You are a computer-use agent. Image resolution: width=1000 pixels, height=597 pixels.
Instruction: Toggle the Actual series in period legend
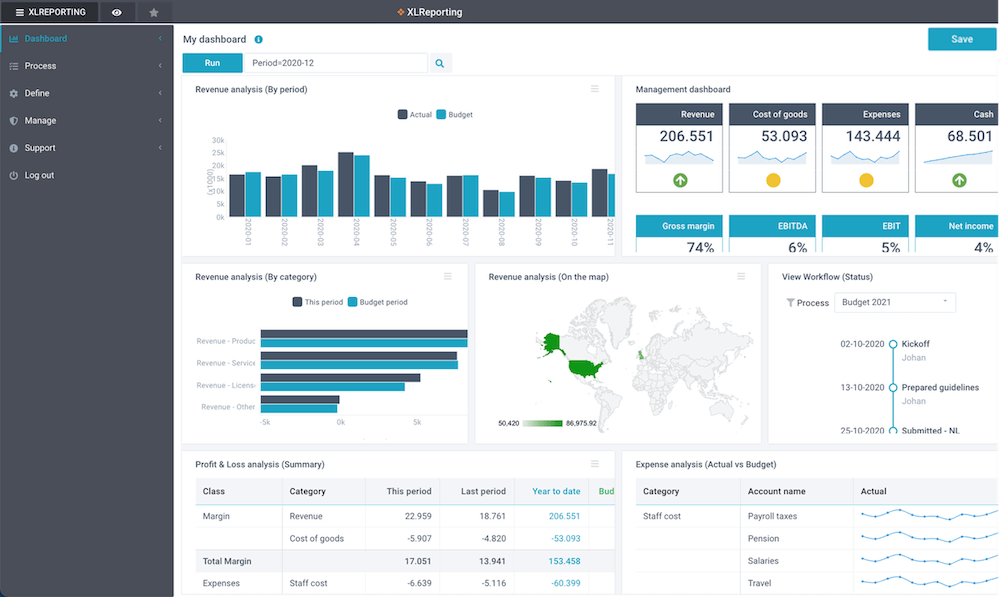pos(415,115)
